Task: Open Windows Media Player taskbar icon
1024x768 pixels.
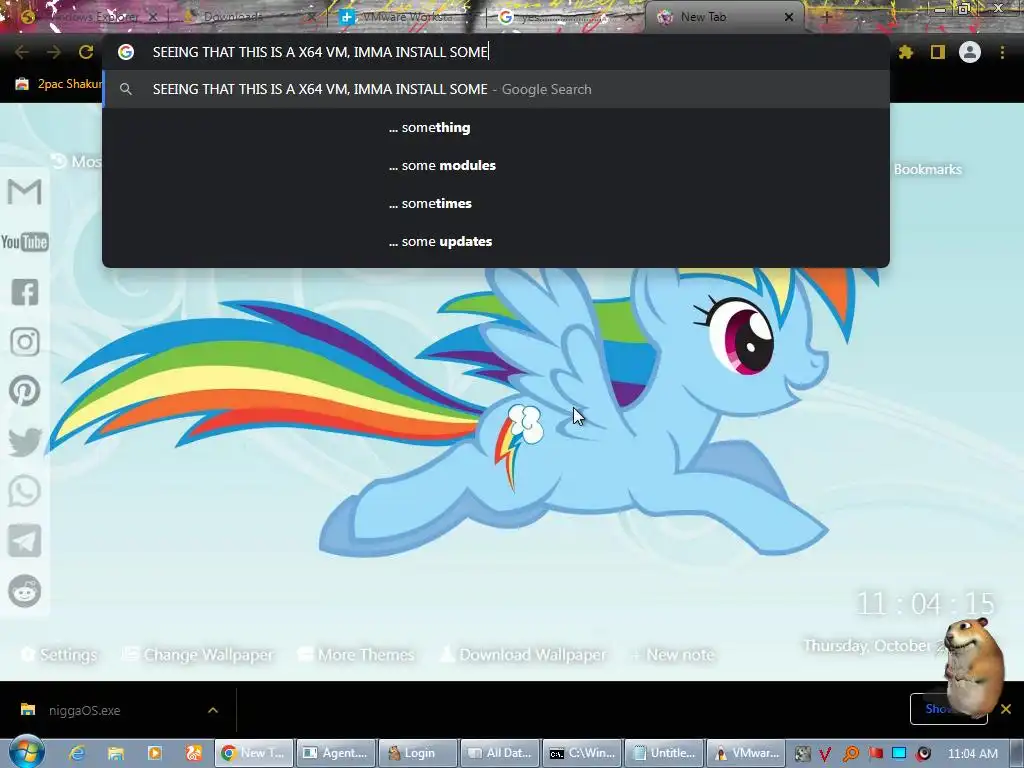Action: click(x=155, y=753)
